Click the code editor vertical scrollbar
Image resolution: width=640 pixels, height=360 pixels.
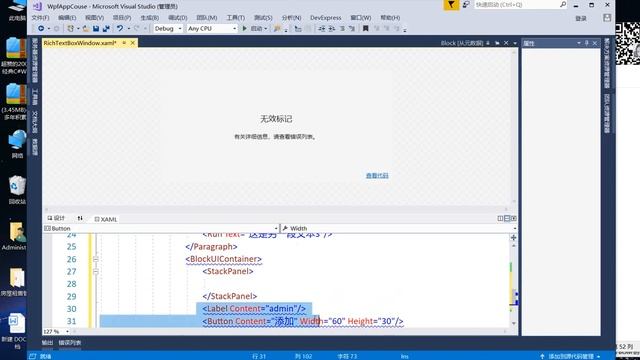pos(513,284)
